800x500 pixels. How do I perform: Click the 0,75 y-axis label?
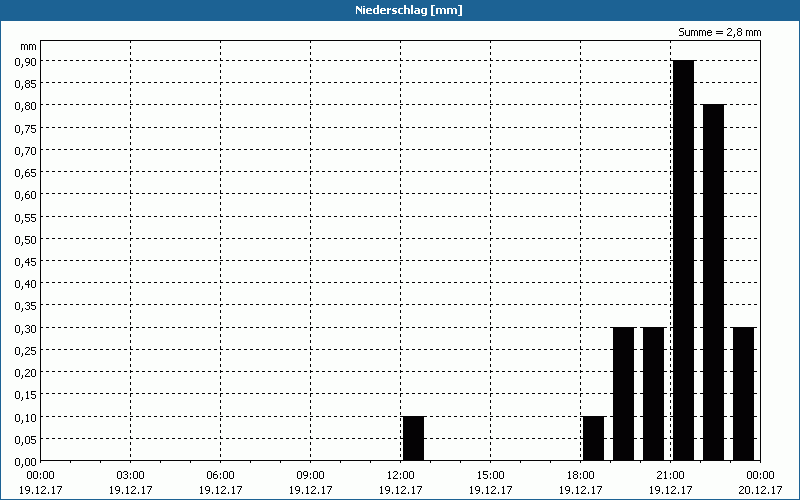click(x=26, y=128)
